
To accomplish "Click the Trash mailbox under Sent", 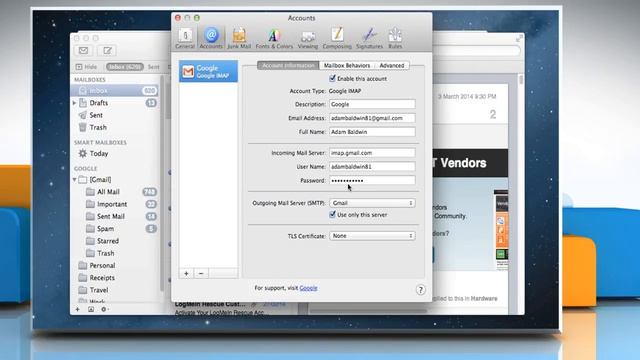I will coord(98,127).
